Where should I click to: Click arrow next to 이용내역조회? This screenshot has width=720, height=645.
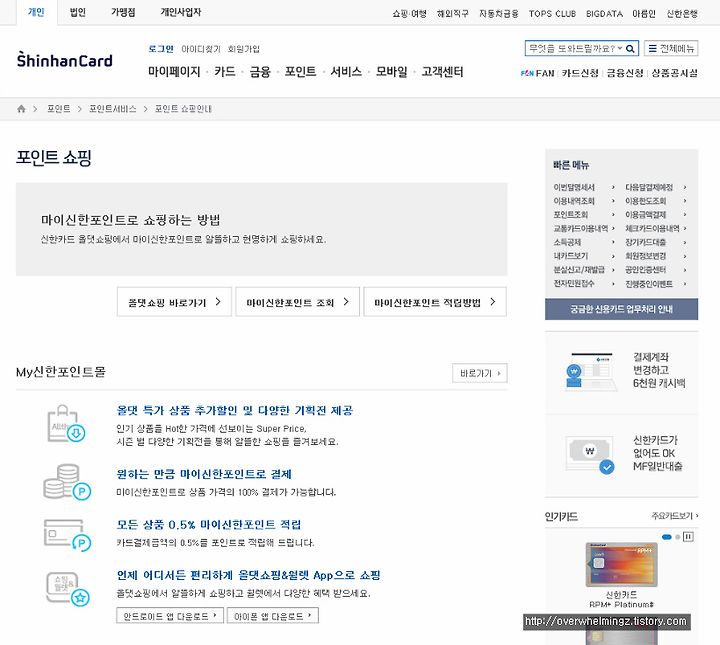(613, 201)
